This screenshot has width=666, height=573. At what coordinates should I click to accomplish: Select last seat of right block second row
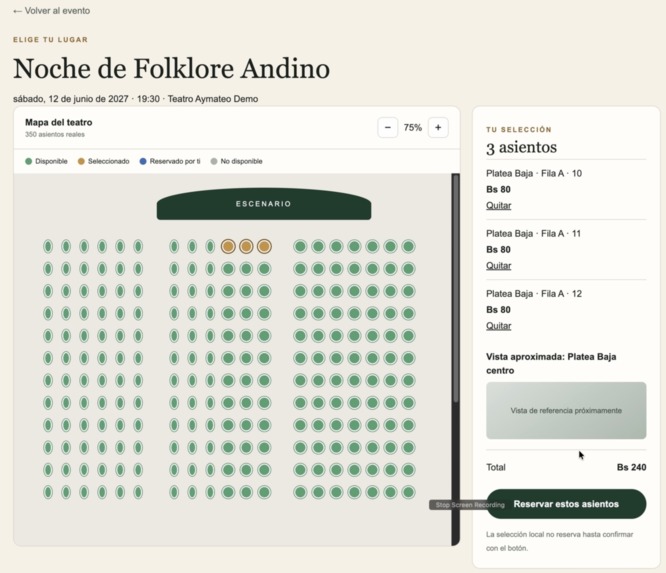(x=408, y=269)
